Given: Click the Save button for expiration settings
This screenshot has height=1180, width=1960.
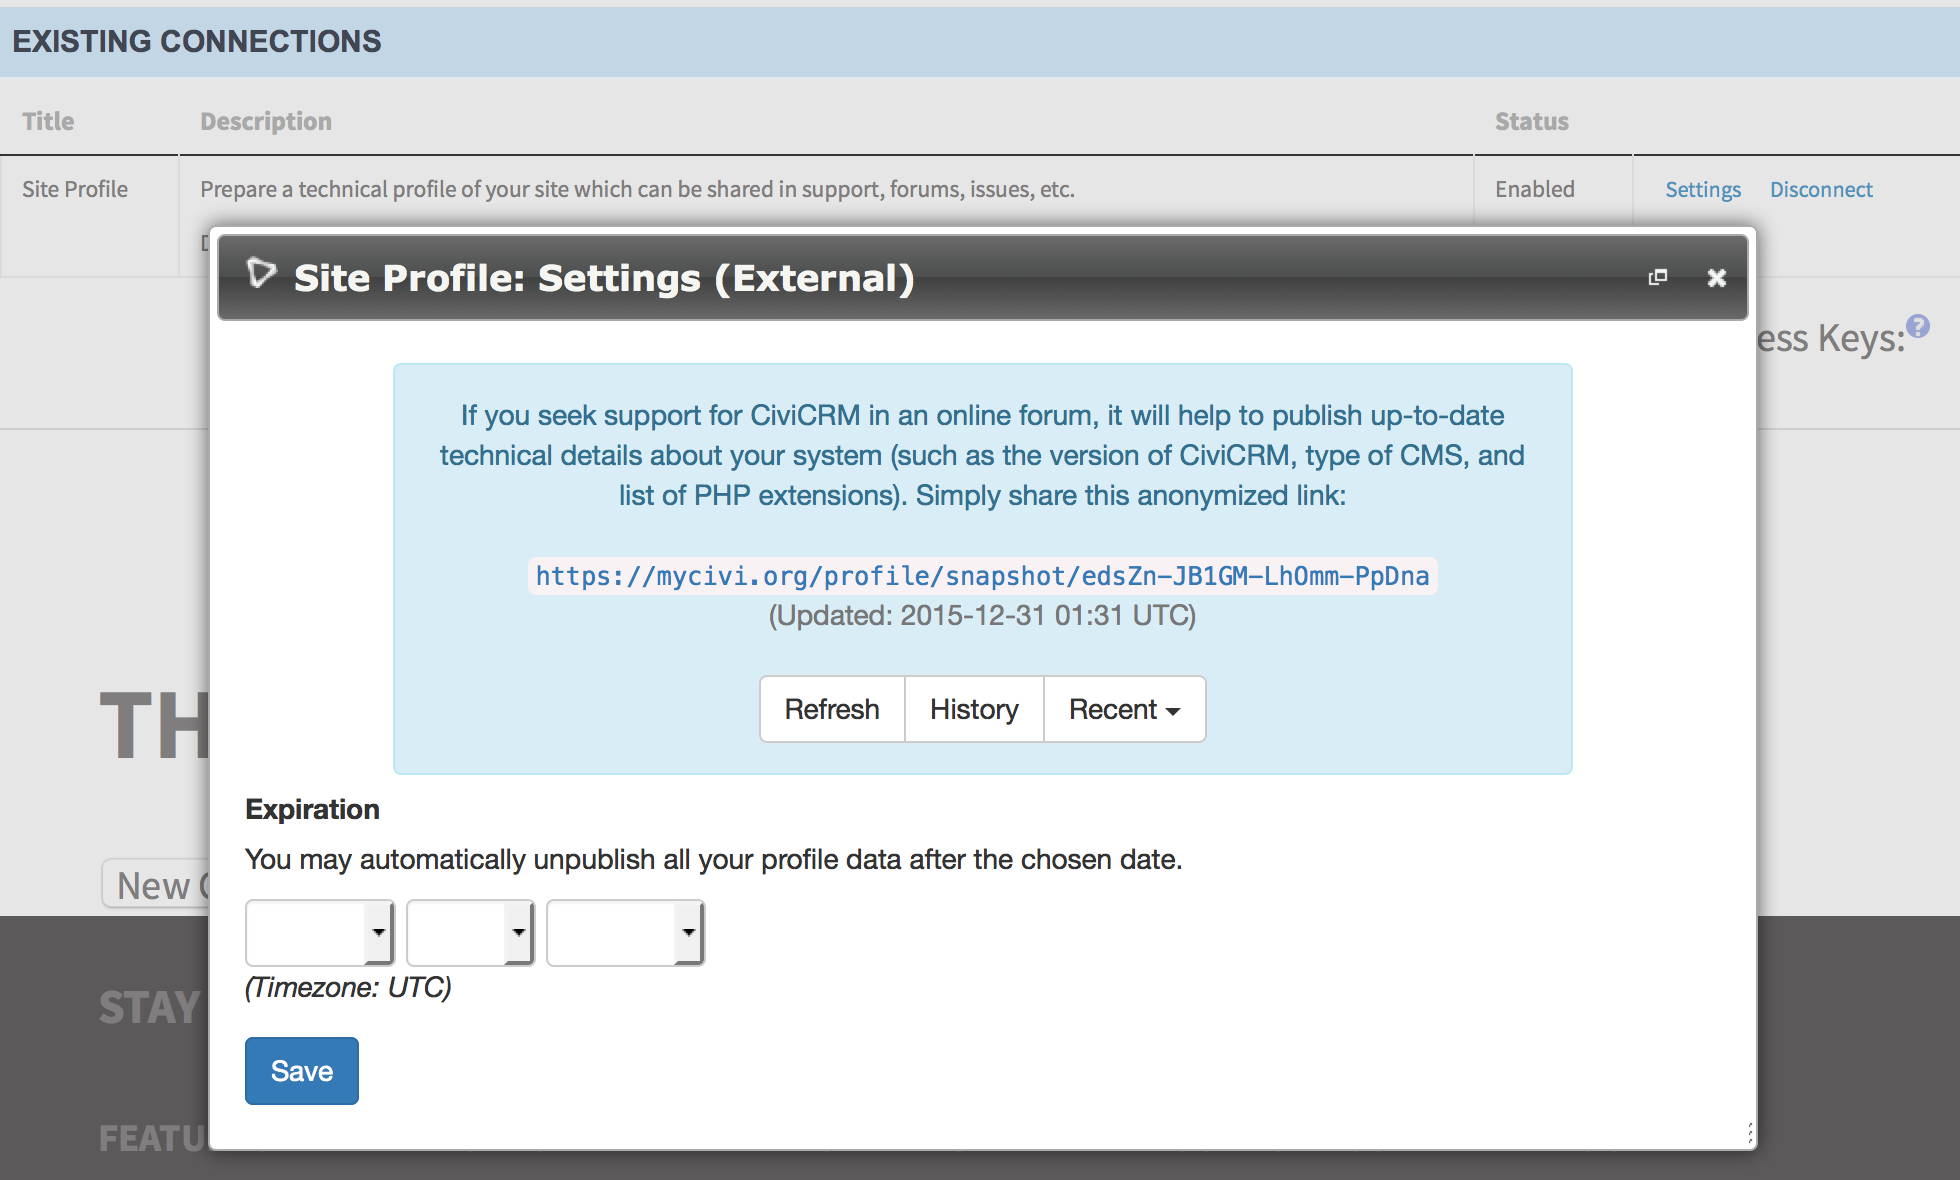Looking at the screenshot, I should (301, 1071).
